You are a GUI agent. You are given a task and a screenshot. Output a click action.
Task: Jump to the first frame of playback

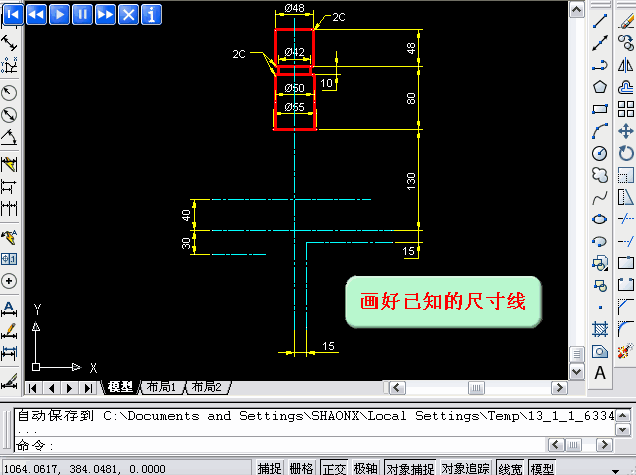pyautogui.click(x=13, y=15)
